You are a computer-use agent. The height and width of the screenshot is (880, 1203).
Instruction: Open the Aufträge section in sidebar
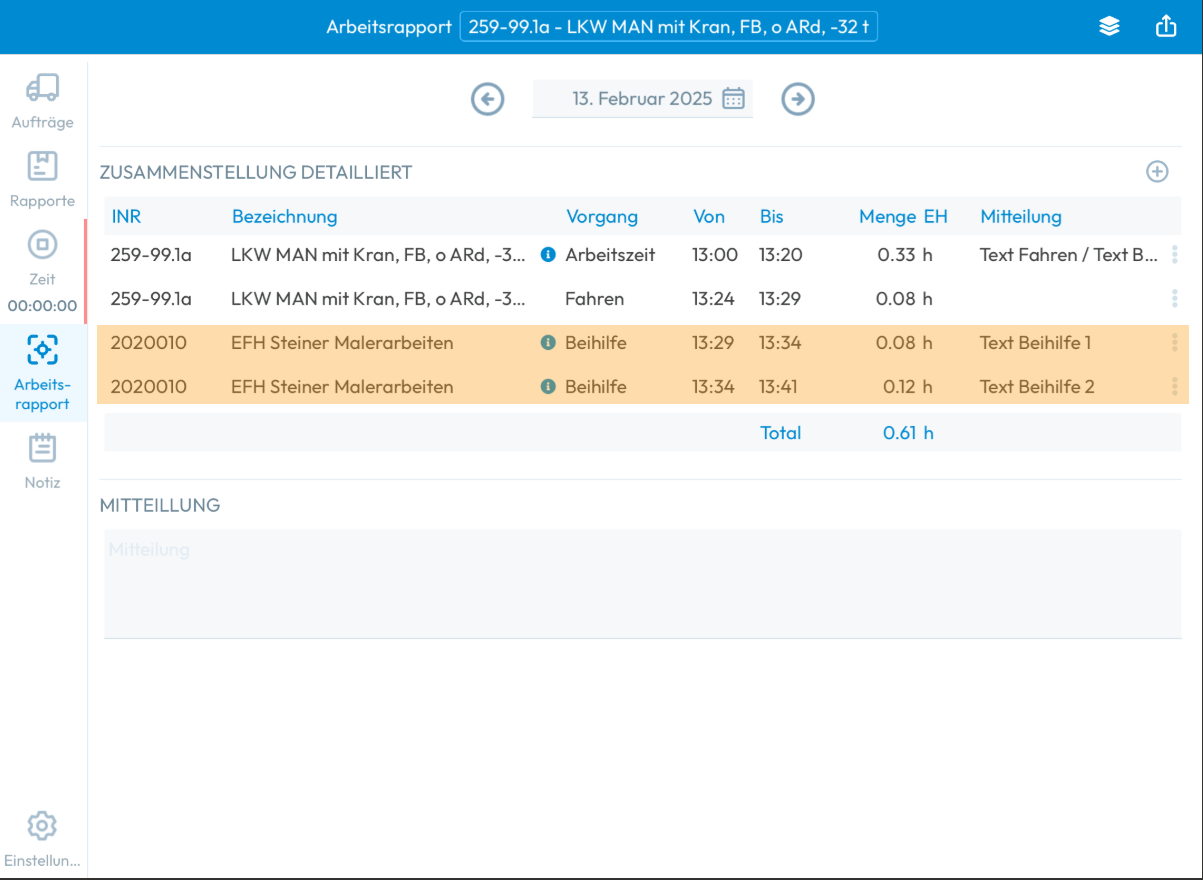(x=42, y=101)
